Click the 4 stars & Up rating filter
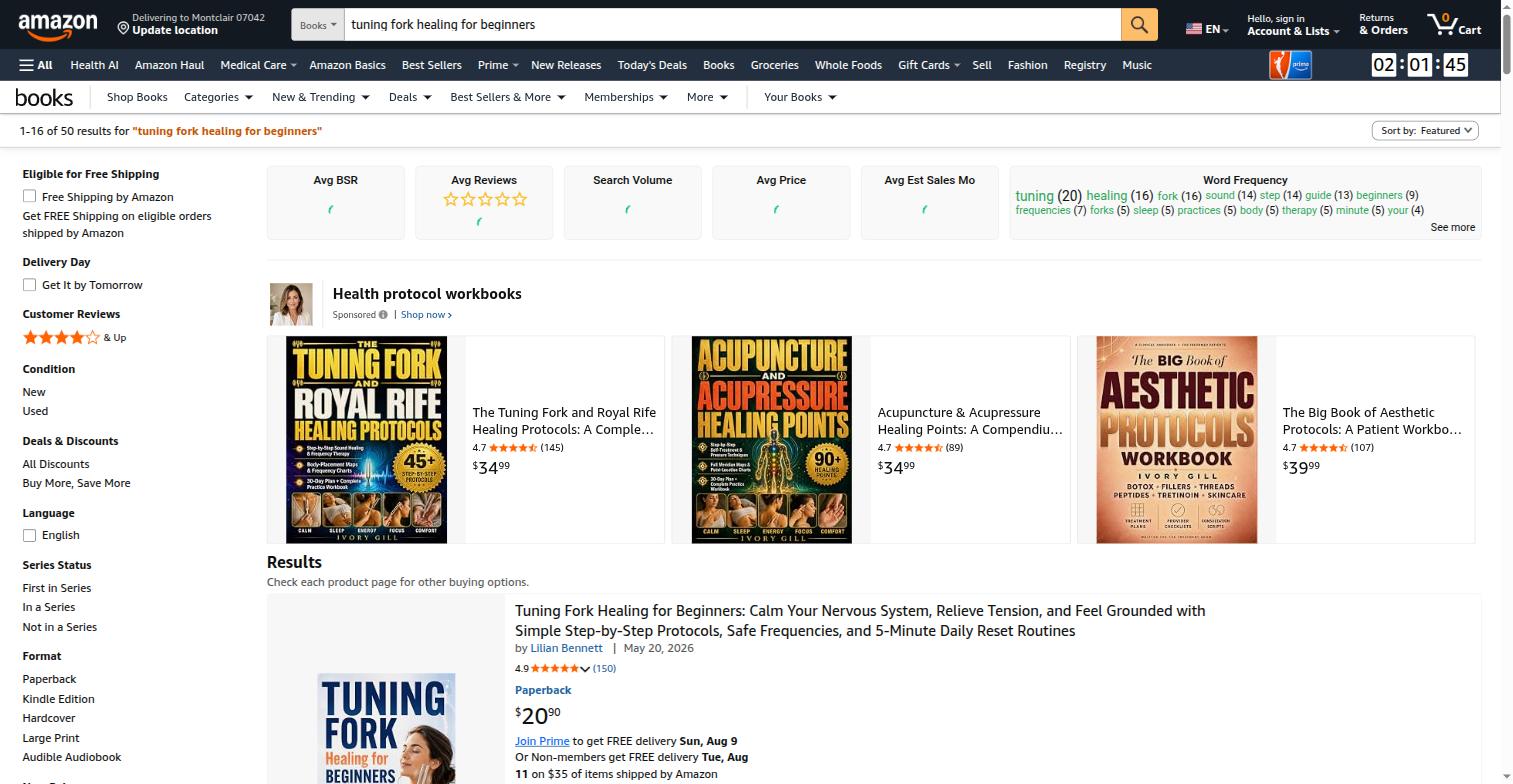Viewport: 1513px width, 784px height. (x=74, y=338)
